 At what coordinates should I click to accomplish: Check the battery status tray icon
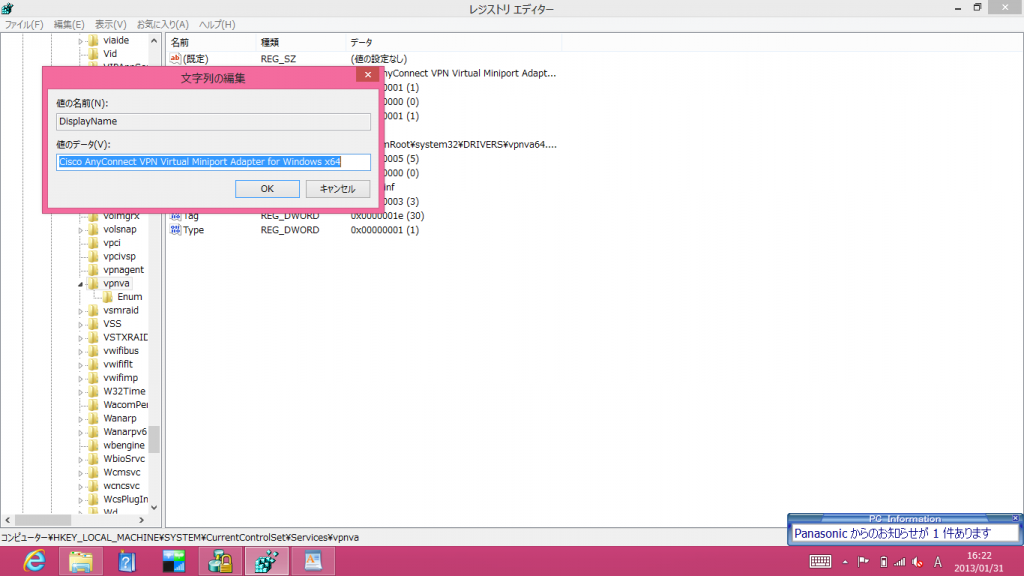884,562
